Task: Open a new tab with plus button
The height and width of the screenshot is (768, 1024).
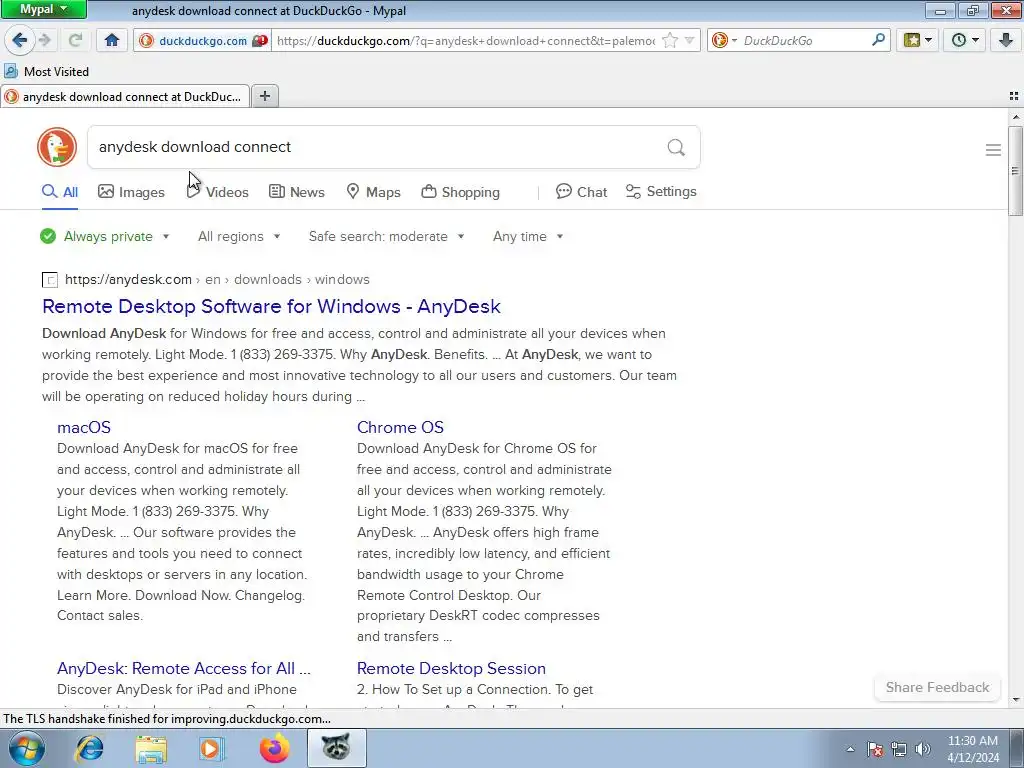Action: click(x=264, y=96)
